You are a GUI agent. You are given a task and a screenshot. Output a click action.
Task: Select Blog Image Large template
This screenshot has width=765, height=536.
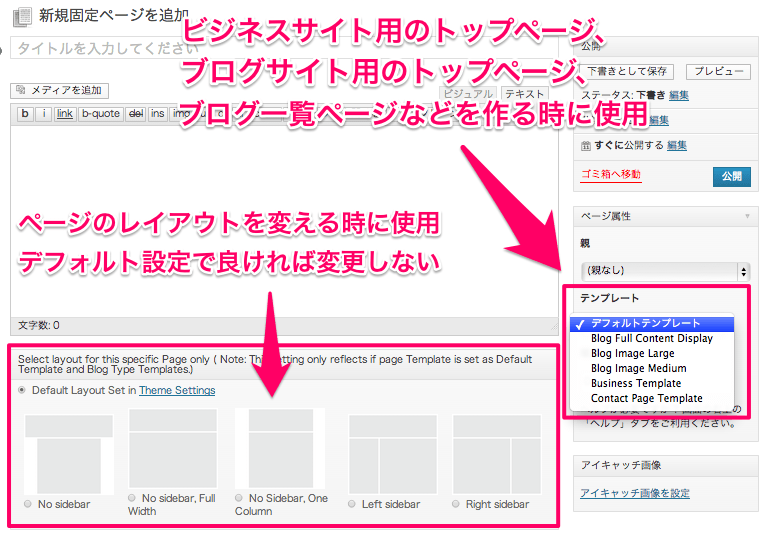coord(652,354)
